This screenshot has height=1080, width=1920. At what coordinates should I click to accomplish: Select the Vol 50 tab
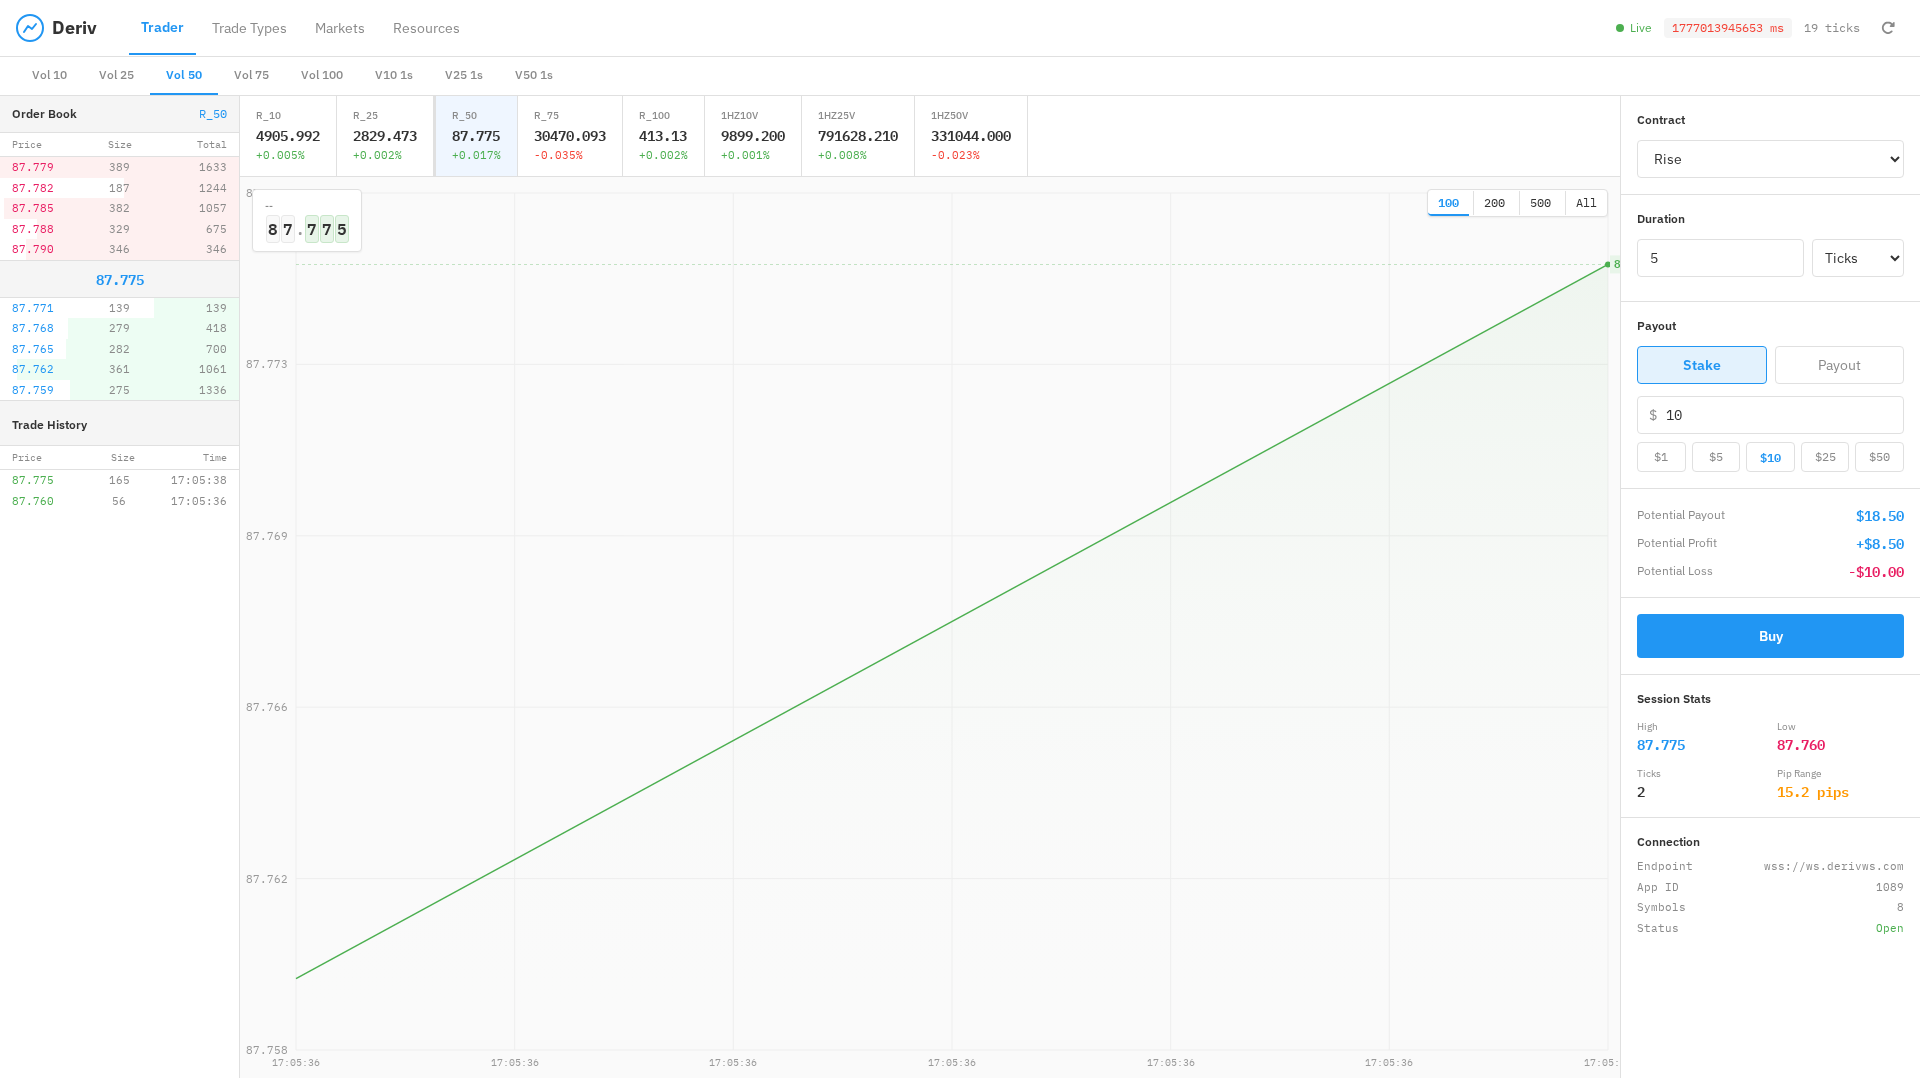pos(184,75)
